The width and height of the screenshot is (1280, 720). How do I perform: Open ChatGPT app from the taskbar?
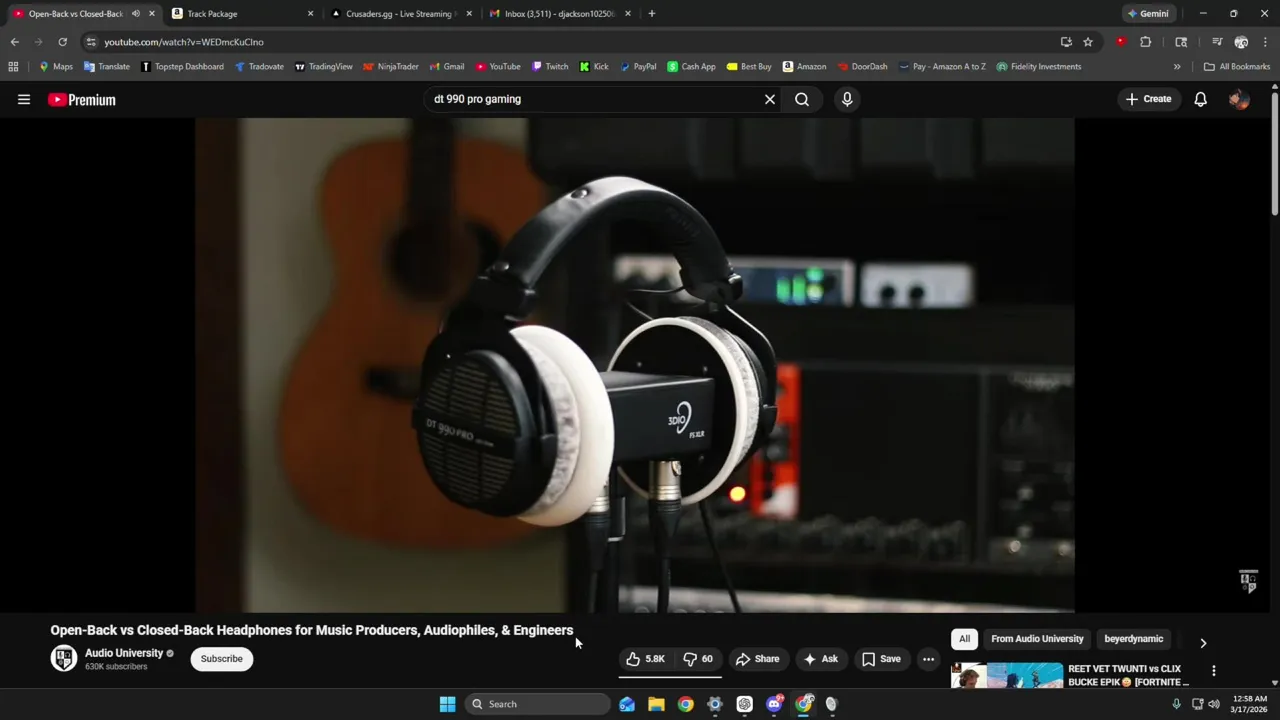(744, 704)
